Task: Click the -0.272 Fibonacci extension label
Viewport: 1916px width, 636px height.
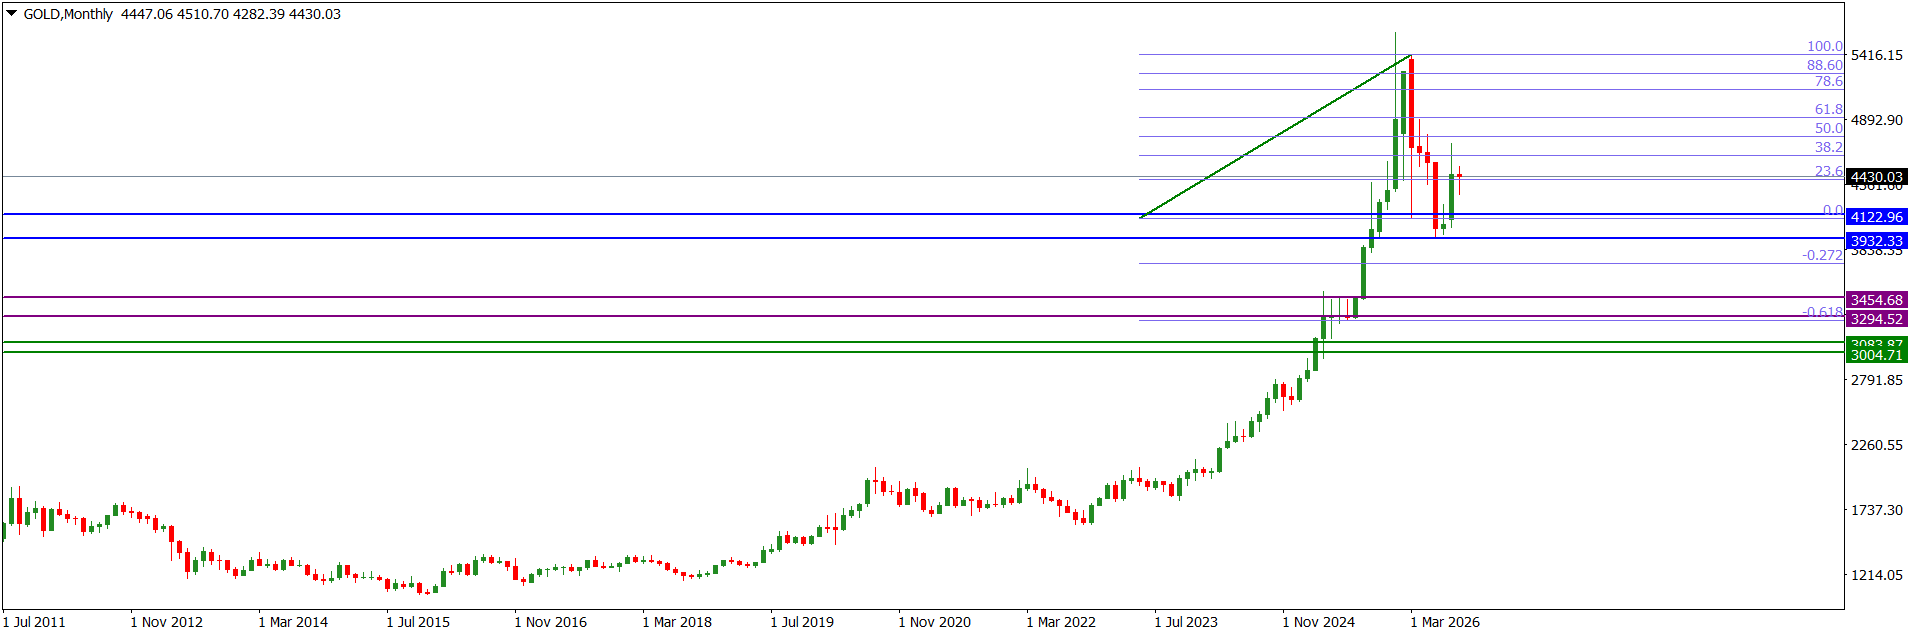Action: (1822, 255)
